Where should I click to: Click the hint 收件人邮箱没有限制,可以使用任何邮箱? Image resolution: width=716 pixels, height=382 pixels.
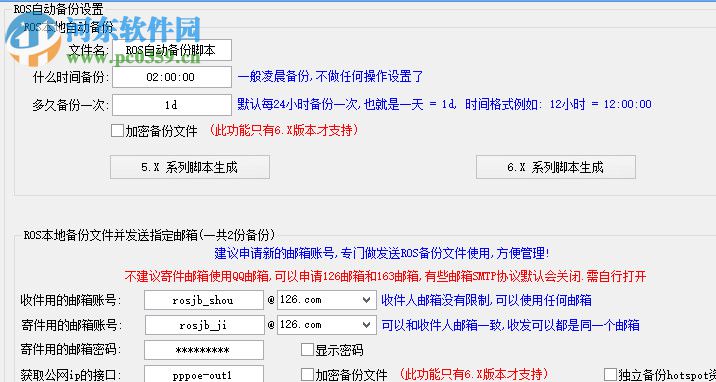pos(487,300)
